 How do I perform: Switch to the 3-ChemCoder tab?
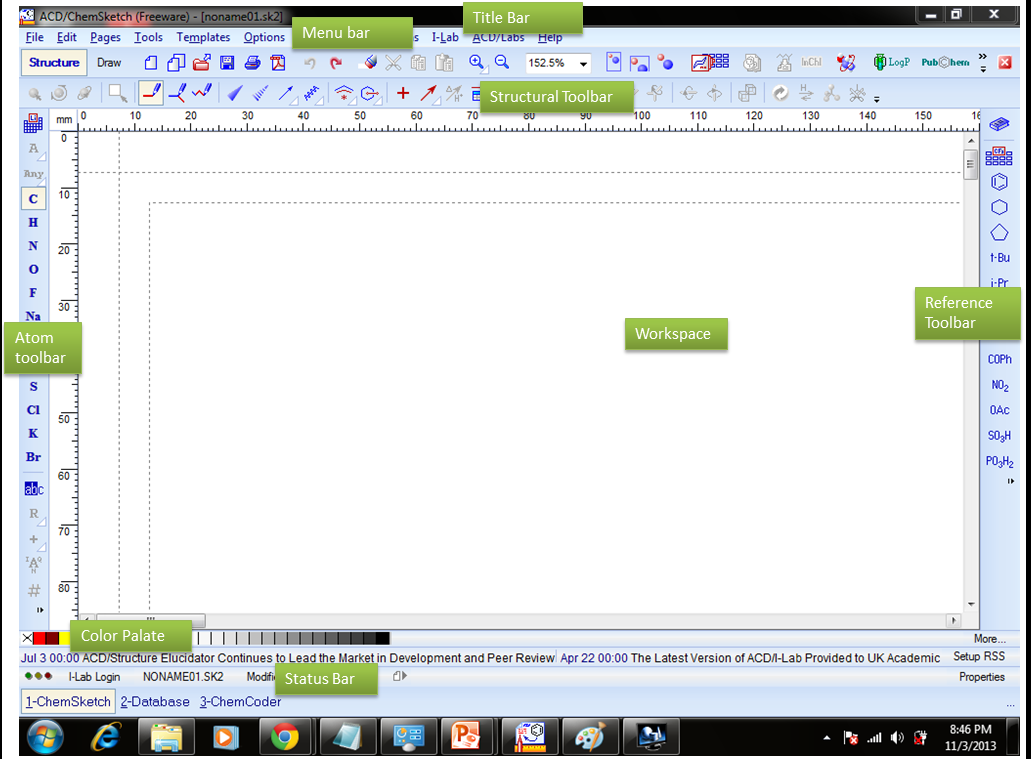[x=240, y=702]
